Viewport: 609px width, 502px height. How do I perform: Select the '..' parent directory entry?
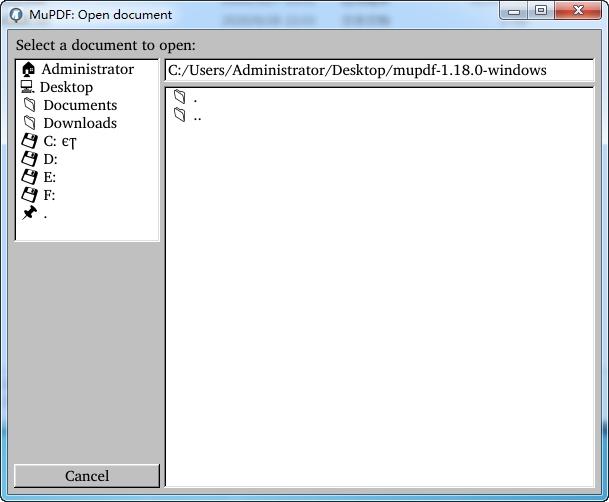[x=379, y=115]
